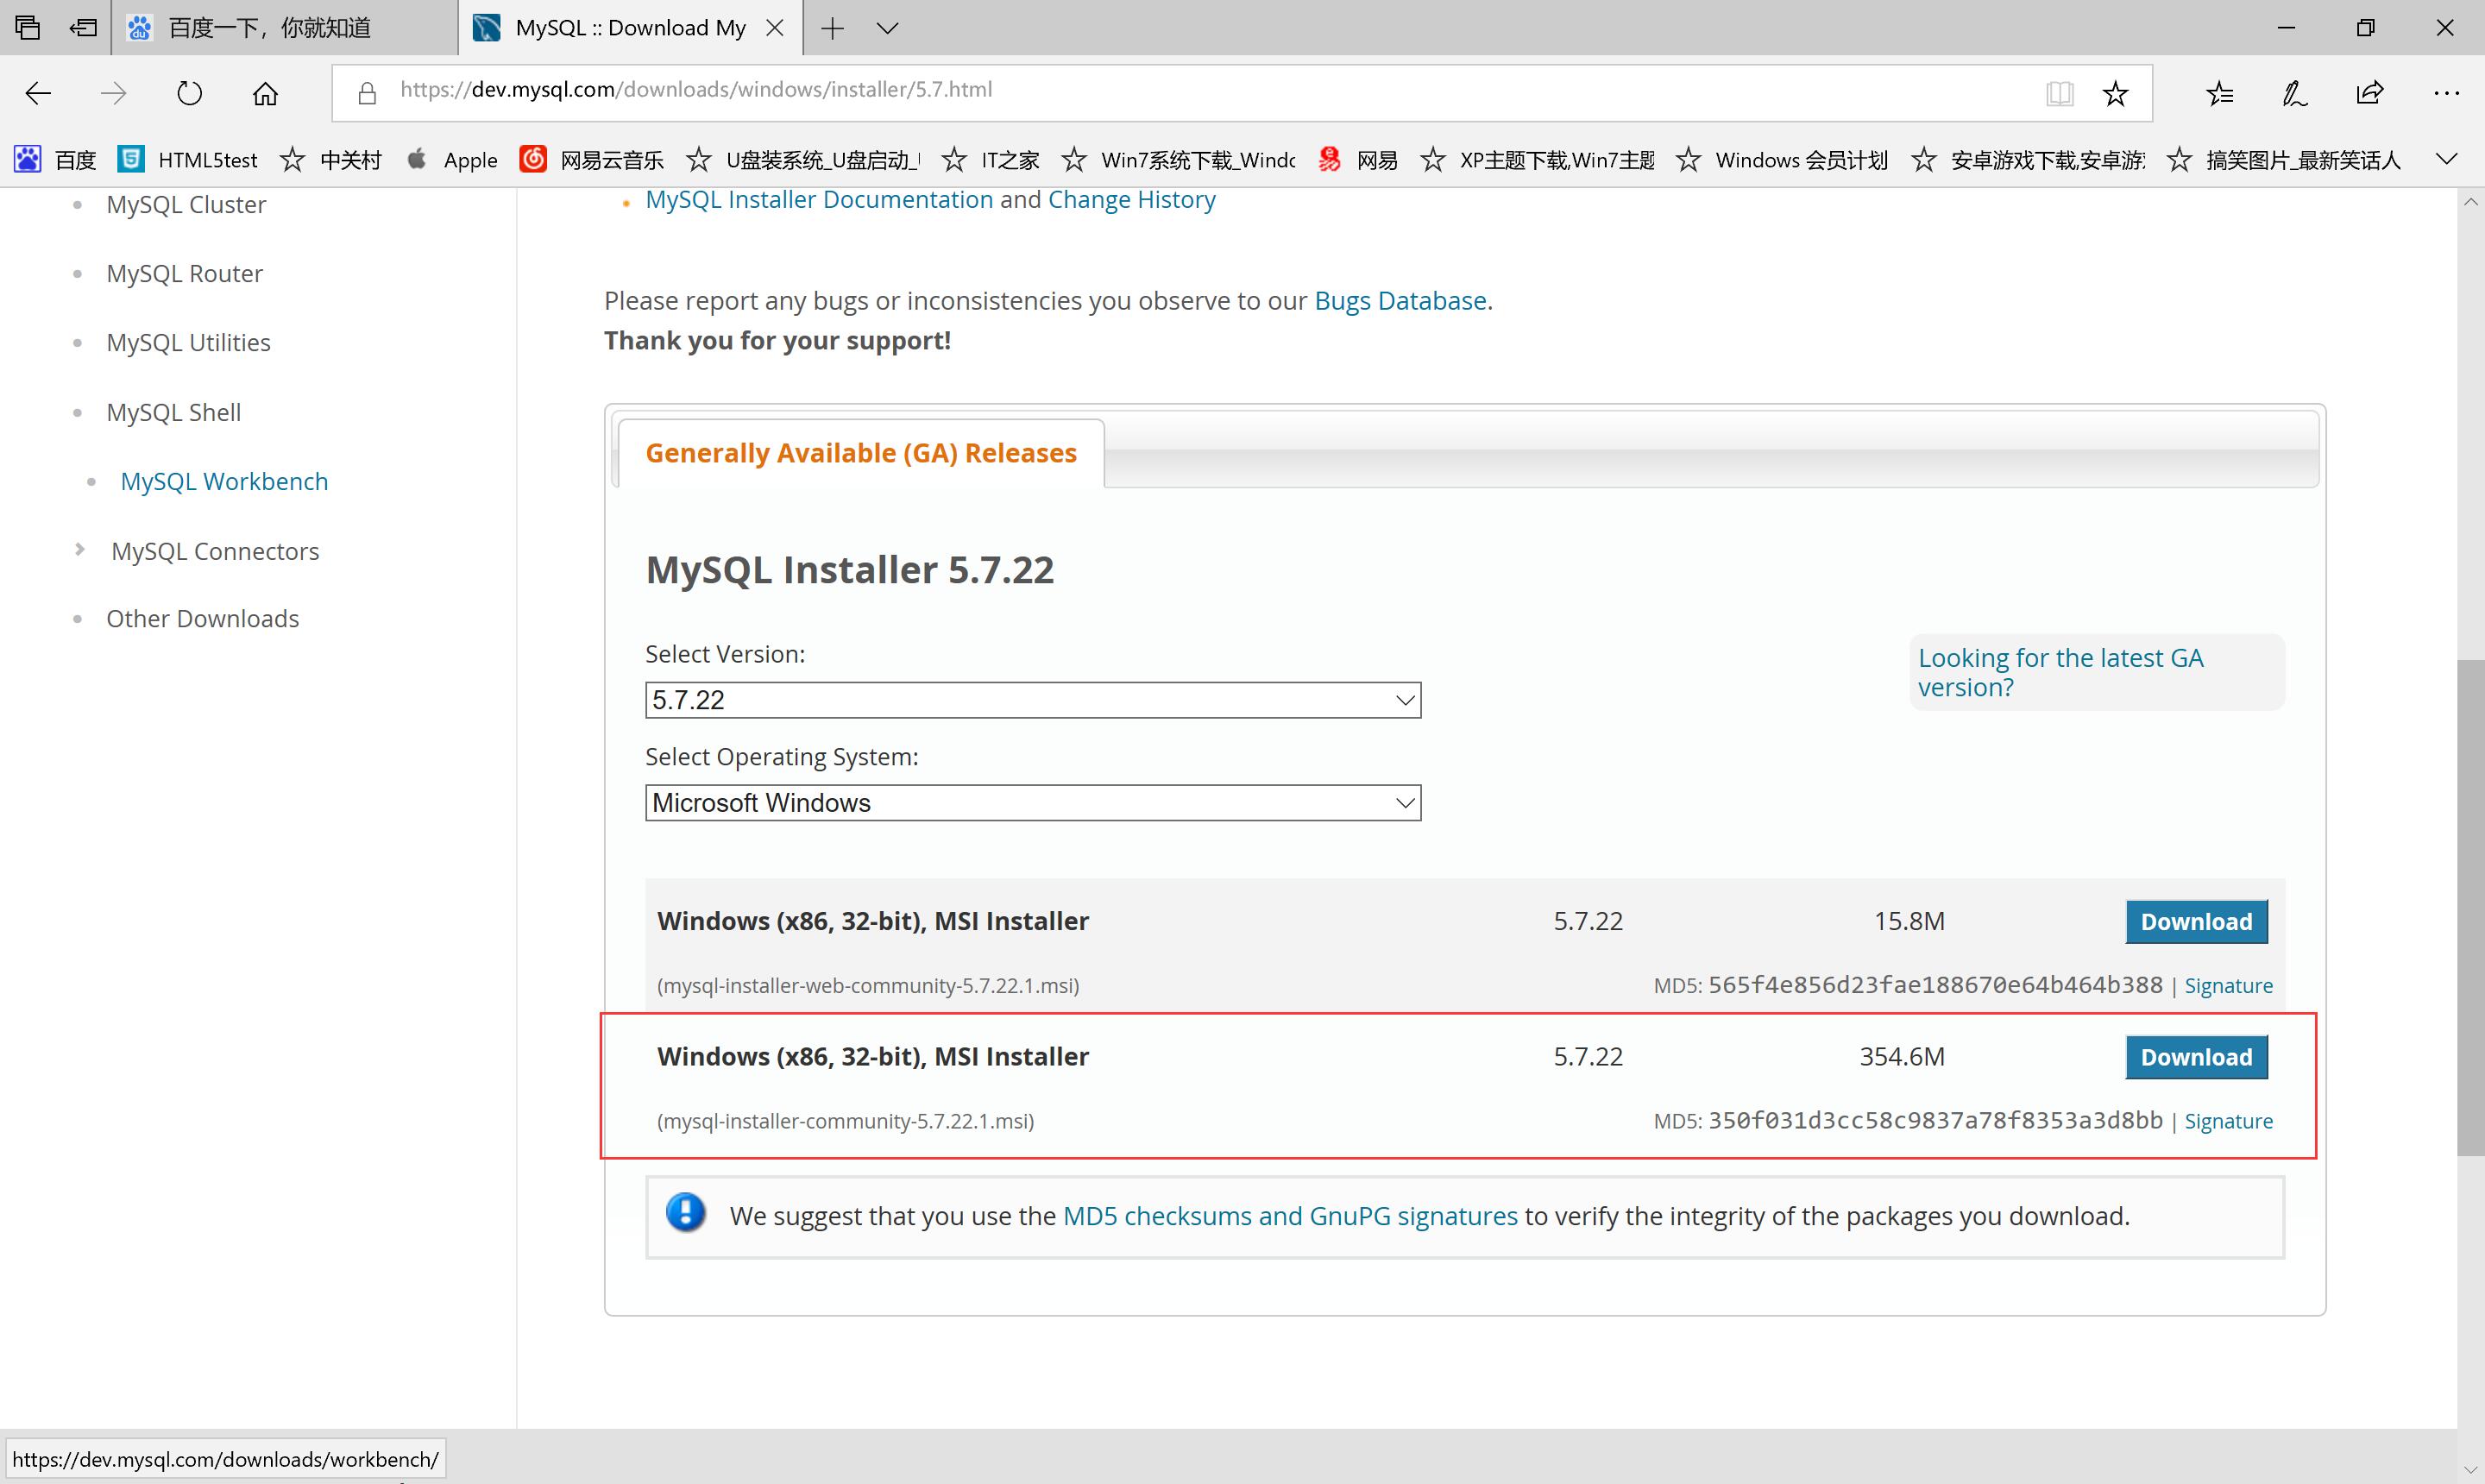Open the Bugs Database link
Screen dimensions: 2485x1484
click(1400, 301)
